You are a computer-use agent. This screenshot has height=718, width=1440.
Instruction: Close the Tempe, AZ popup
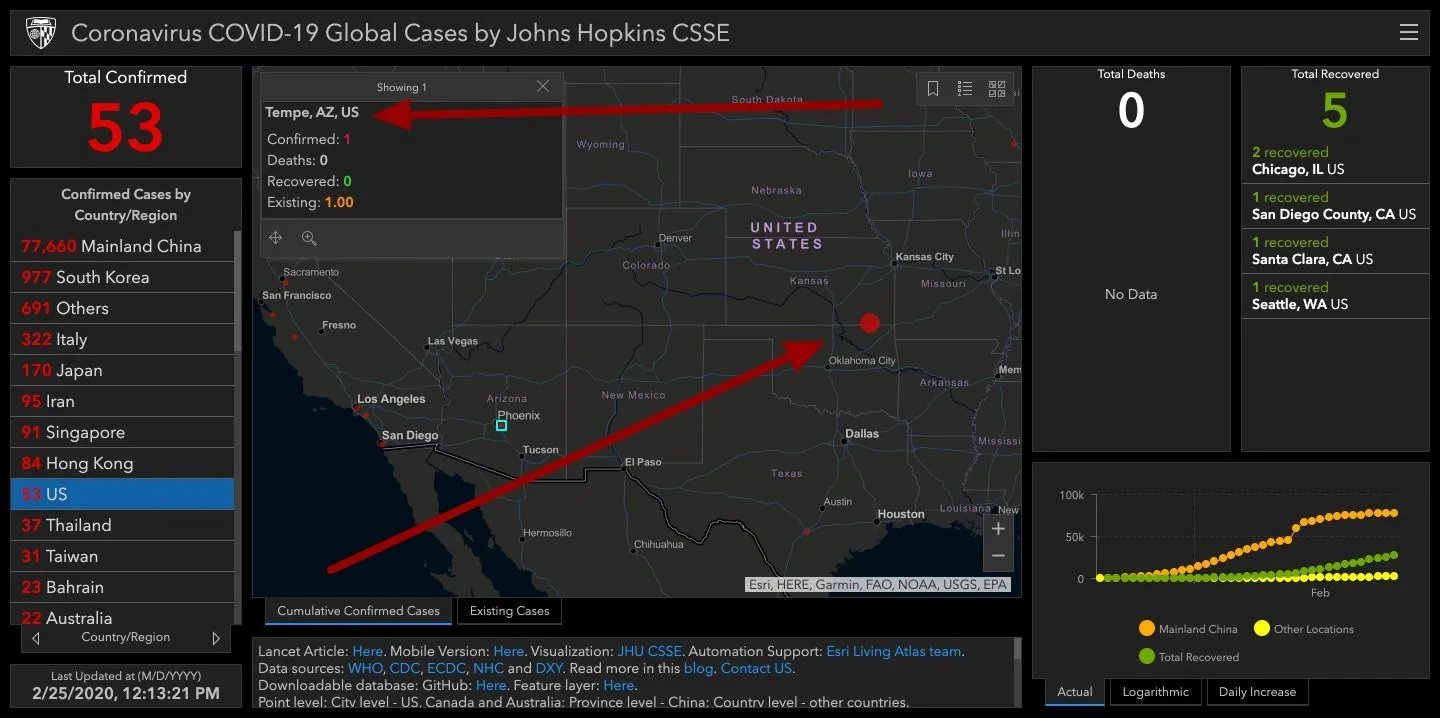tap(543, 87)
